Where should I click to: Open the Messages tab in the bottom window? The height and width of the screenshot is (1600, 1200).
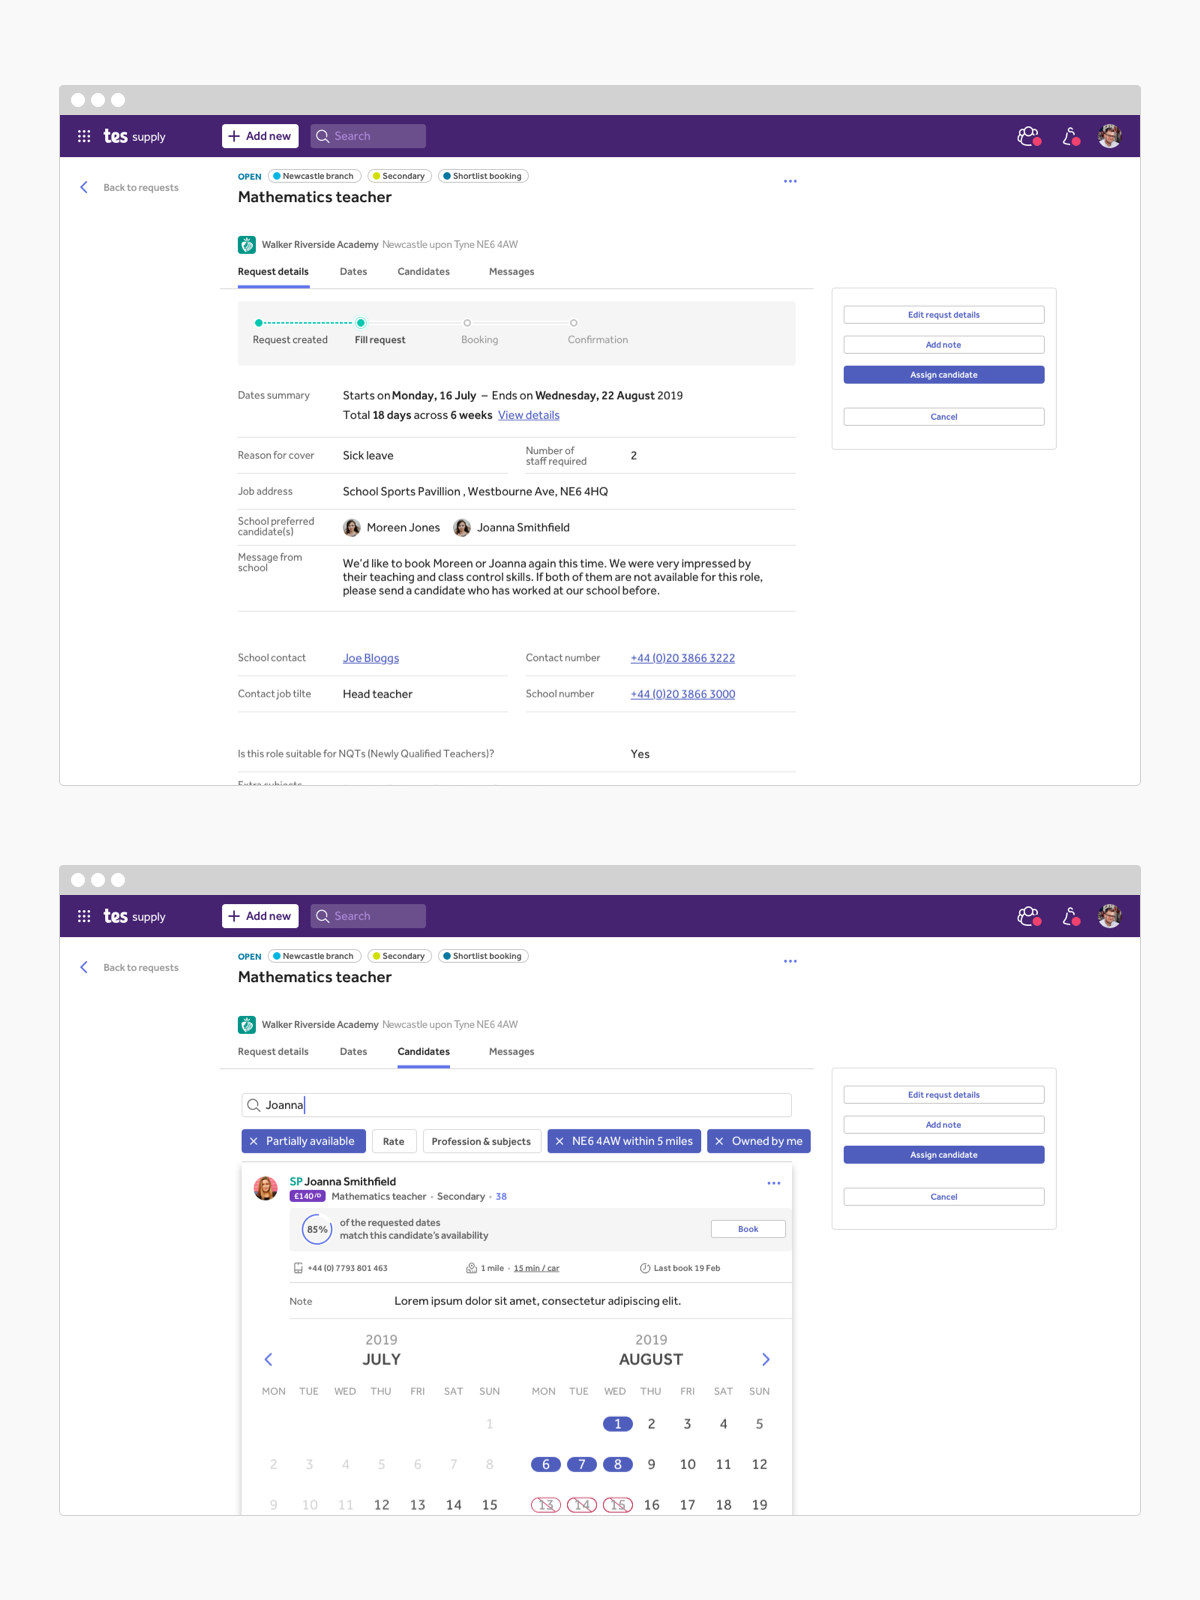click(512, 1052)
